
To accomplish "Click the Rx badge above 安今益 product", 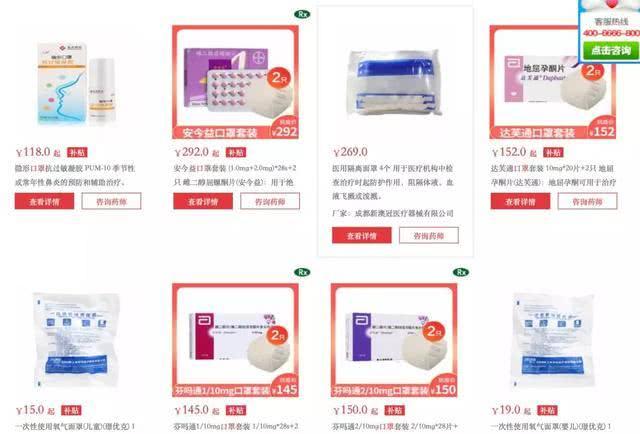I will point(302,14).
